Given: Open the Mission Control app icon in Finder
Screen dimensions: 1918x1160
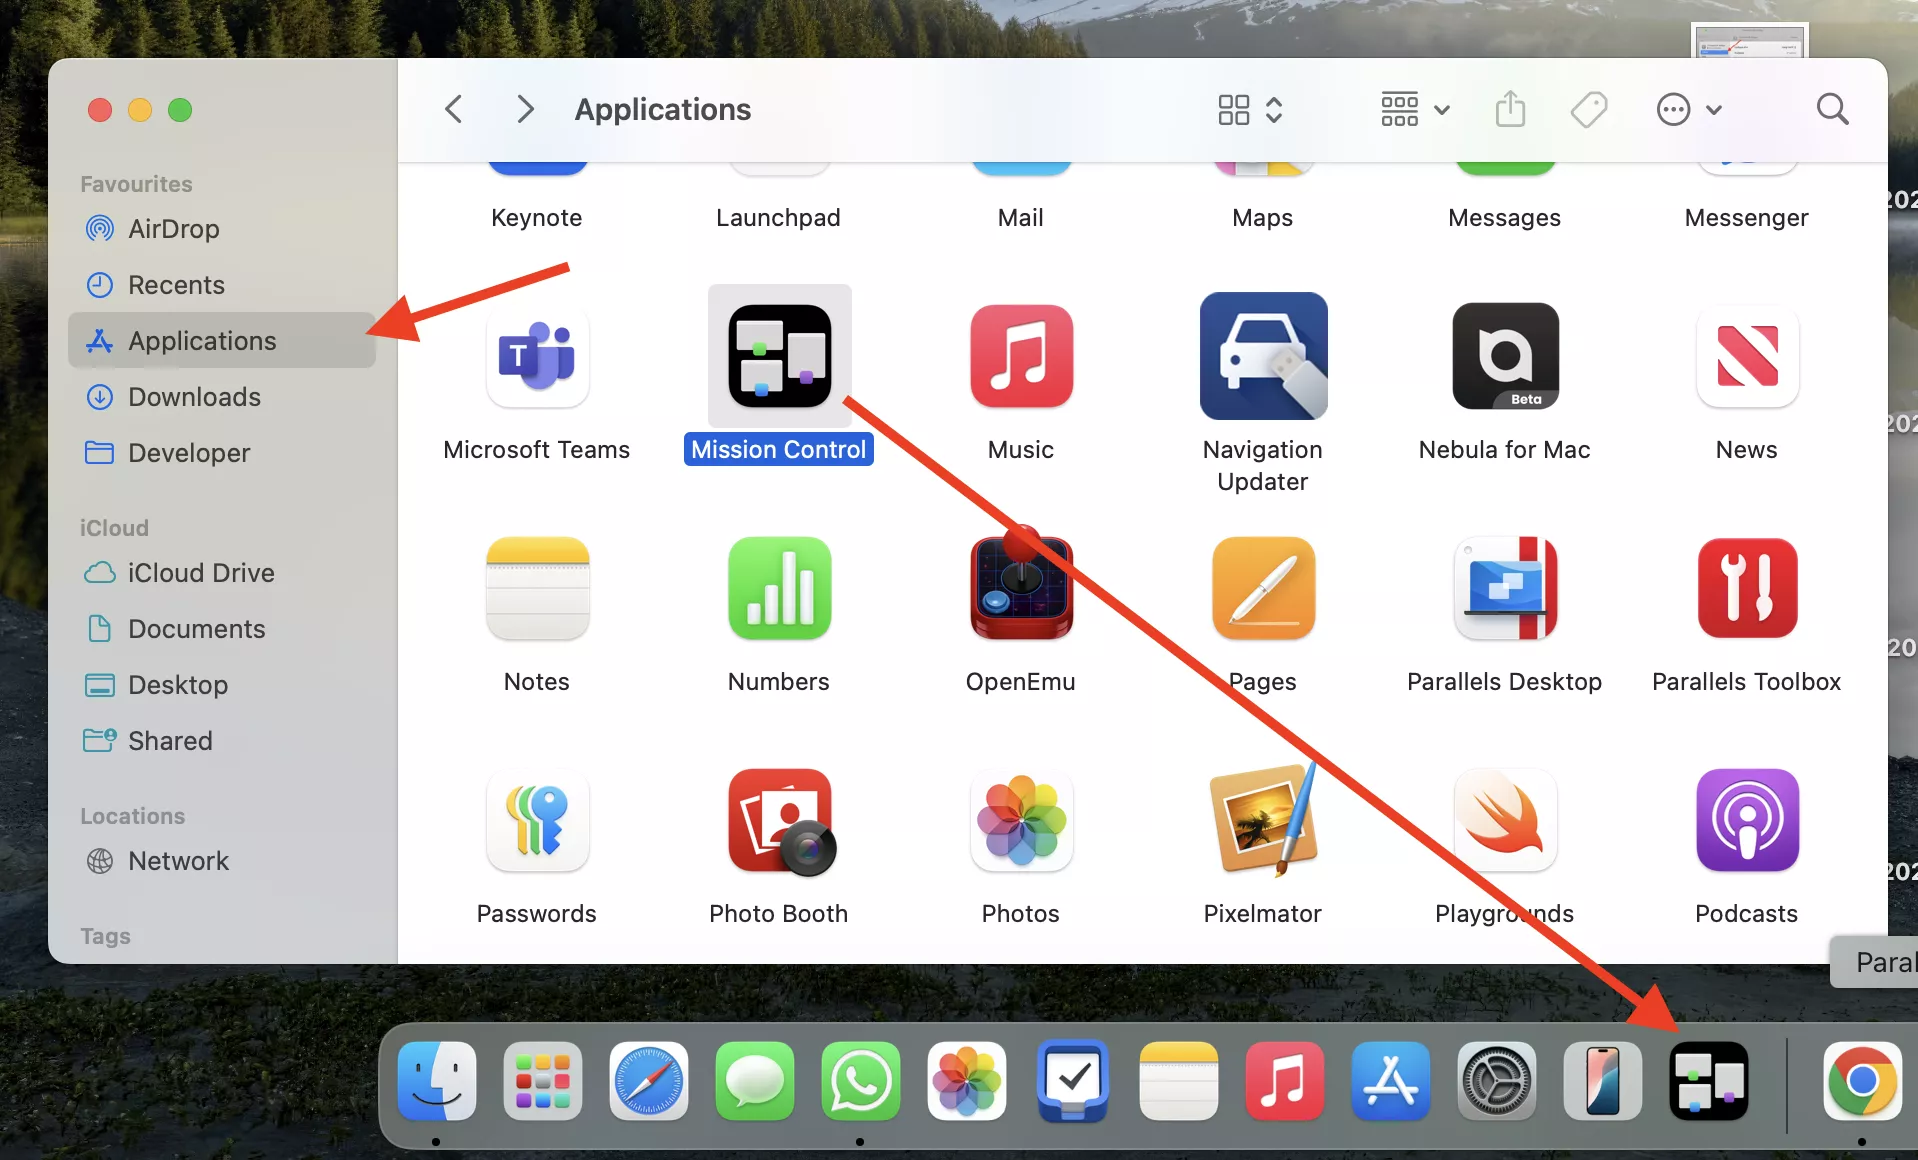Looking at the screenshot, I should click(x=779, y=357).
